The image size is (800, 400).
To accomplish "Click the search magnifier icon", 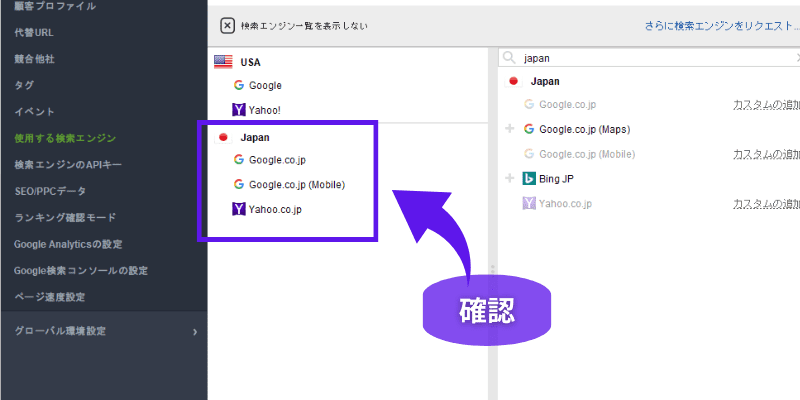I will pyautogui.click(x=509, y=58).
